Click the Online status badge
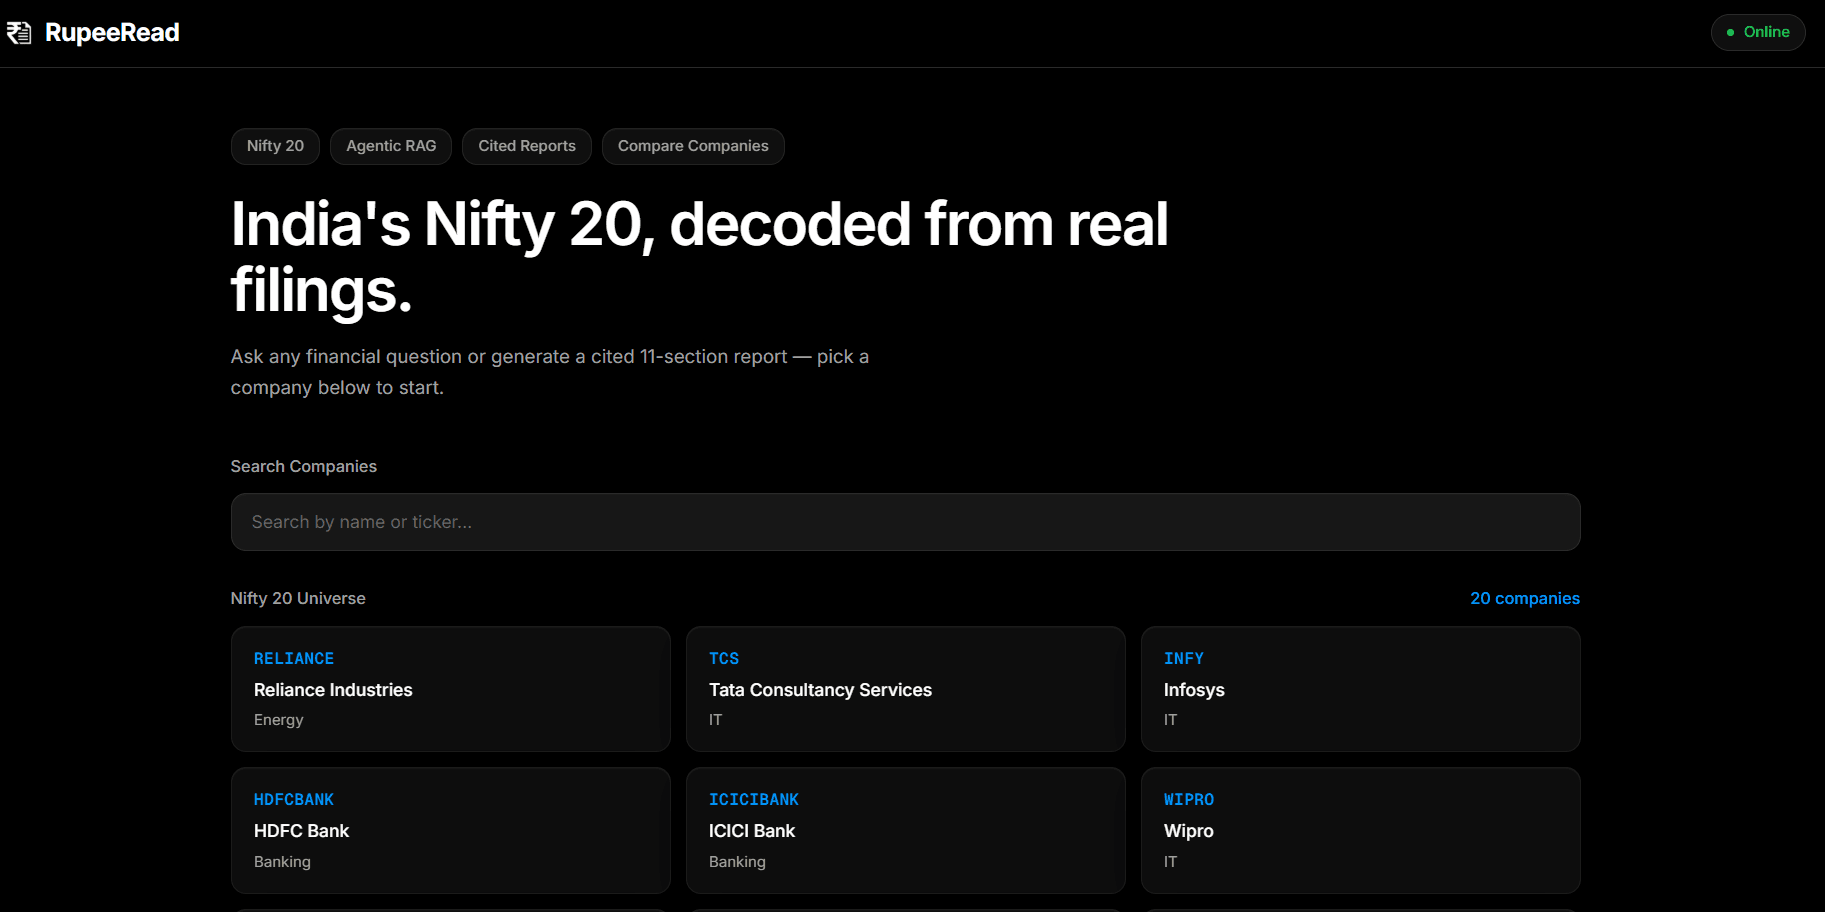The image size is (1825, 912). pos(1757,32)
